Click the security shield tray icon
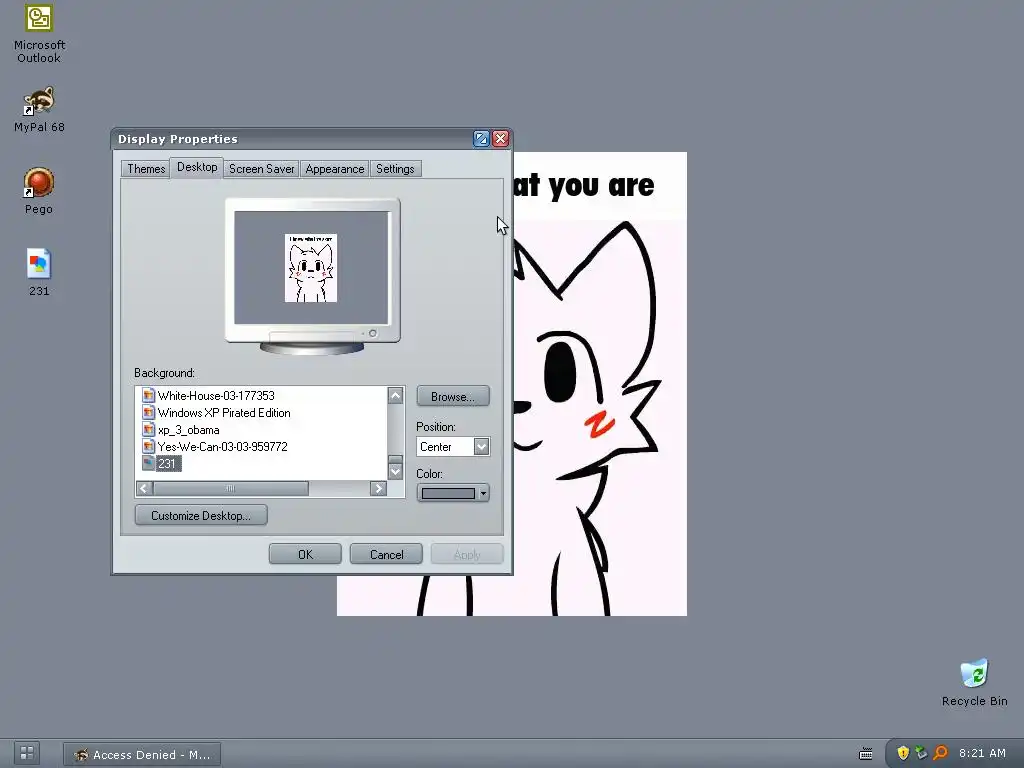1024x768 pixels. 903,753
